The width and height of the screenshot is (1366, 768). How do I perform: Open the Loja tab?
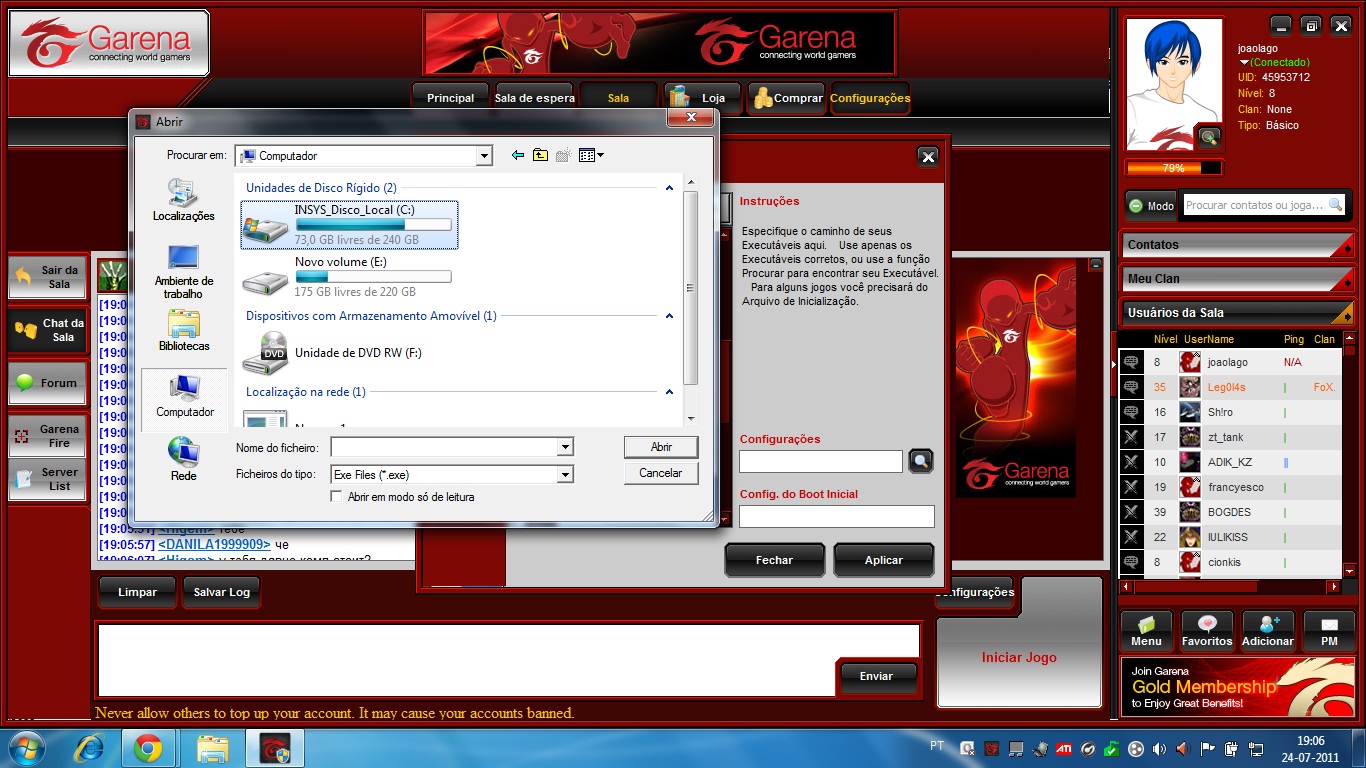point(702,98)
